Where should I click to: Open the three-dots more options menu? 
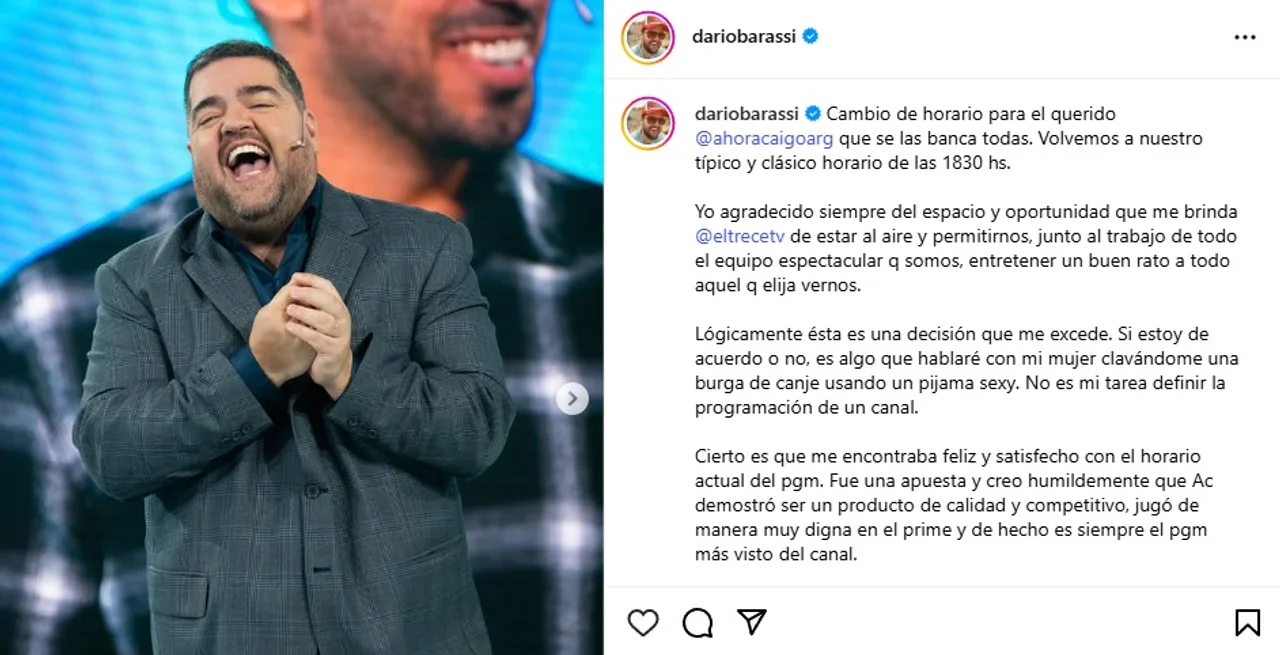point(1244,38)
